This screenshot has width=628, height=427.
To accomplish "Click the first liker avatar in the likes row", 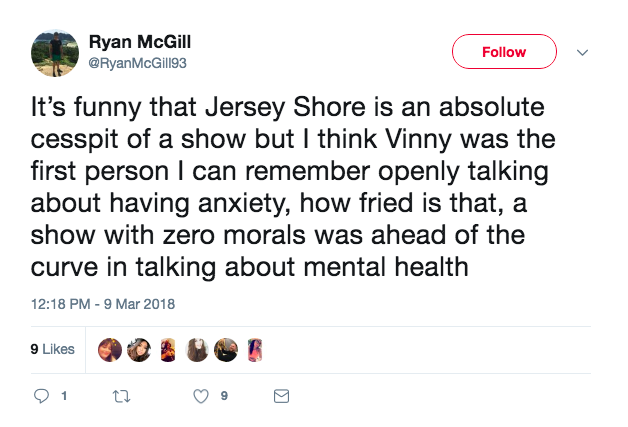I will coord(110,349).
